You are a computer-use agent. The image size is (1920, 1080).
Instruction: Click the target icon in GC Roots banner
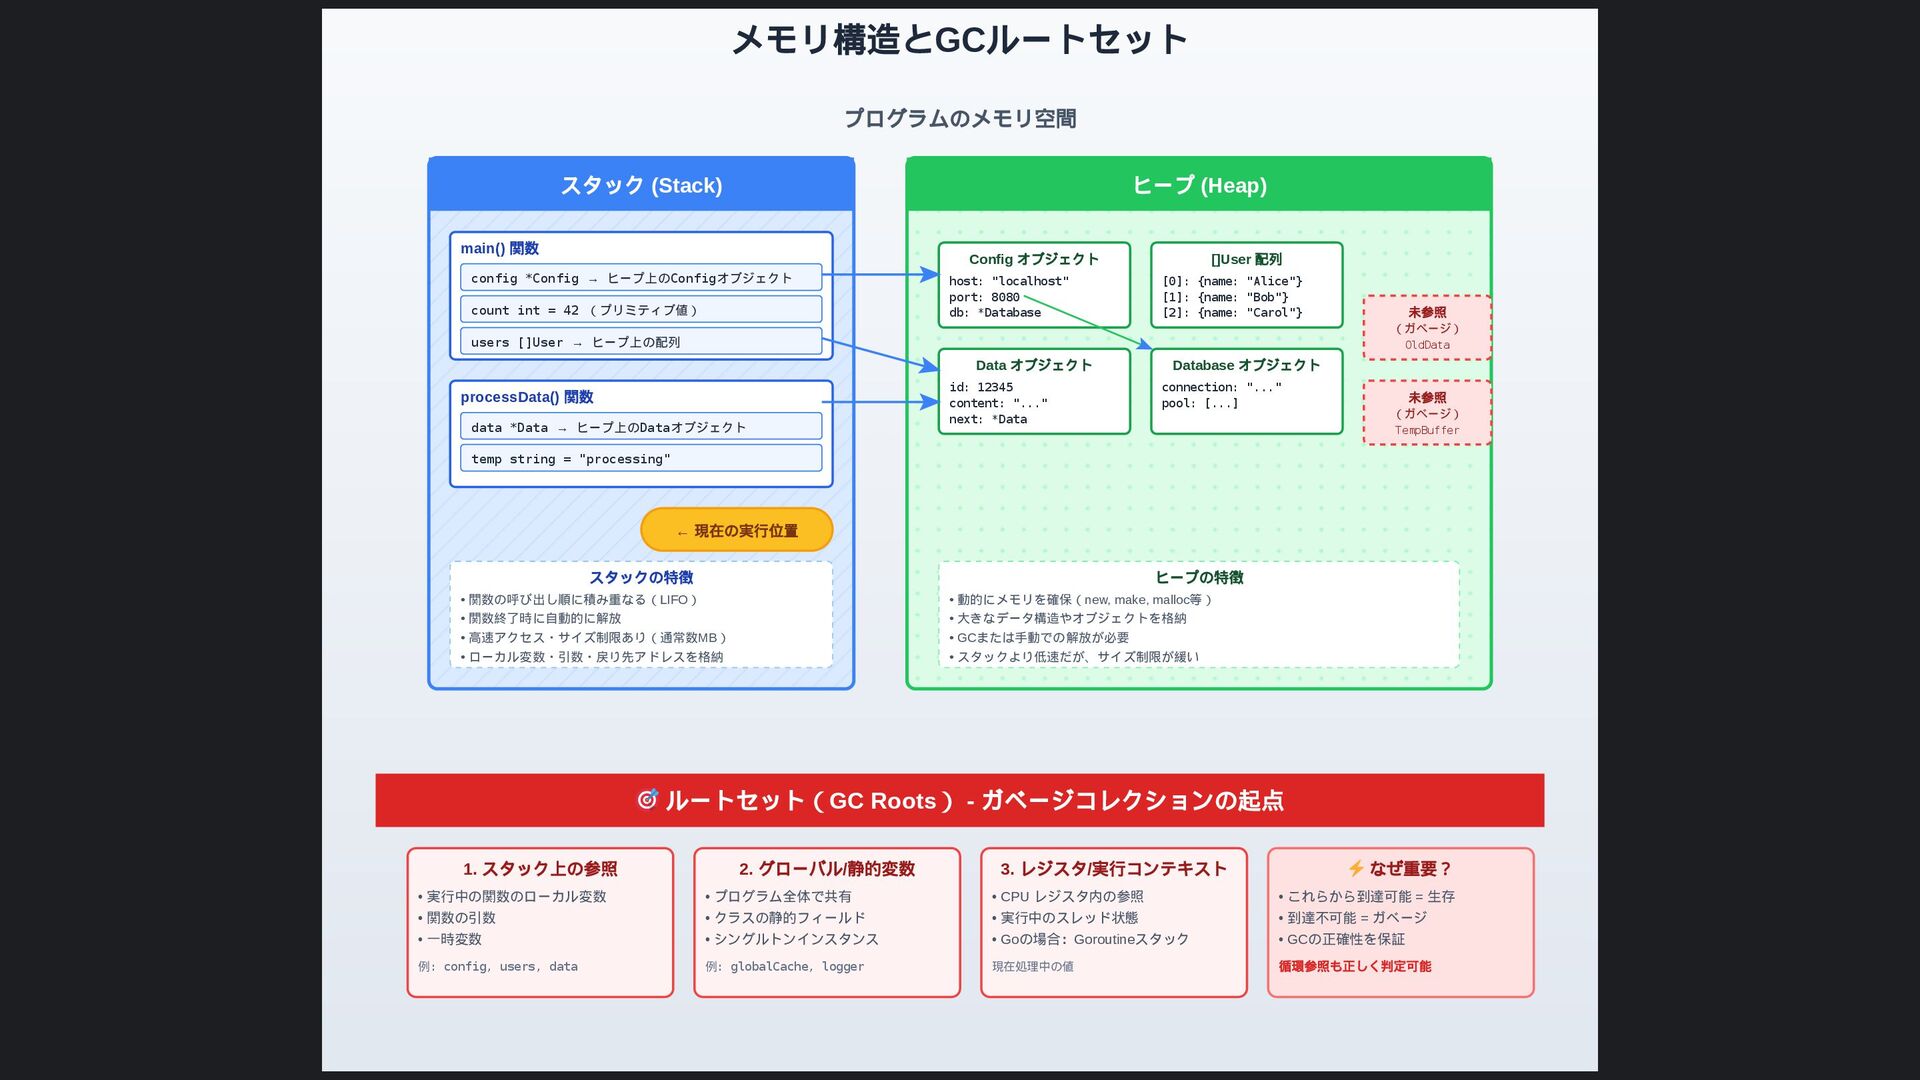click(647, 800)
